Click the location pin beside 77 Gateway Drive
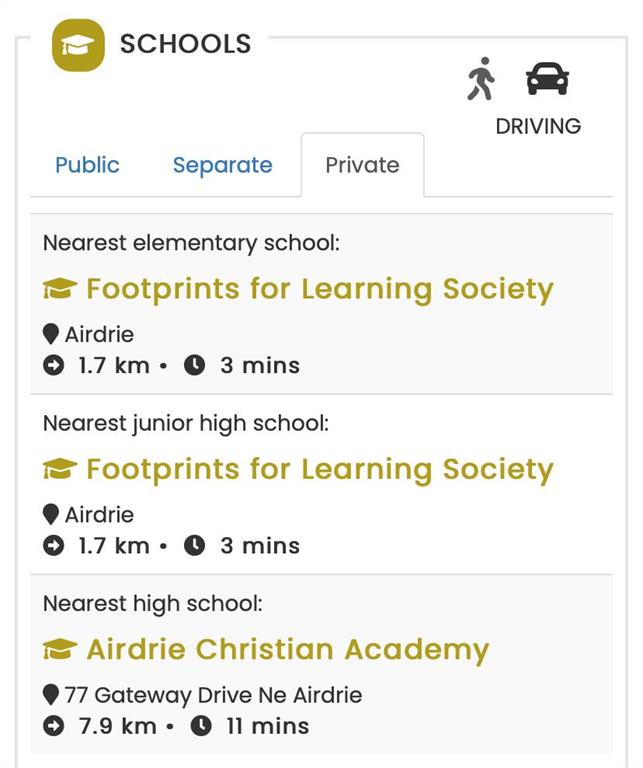This screenshot has width=643, height=768. tap(51, 694)
